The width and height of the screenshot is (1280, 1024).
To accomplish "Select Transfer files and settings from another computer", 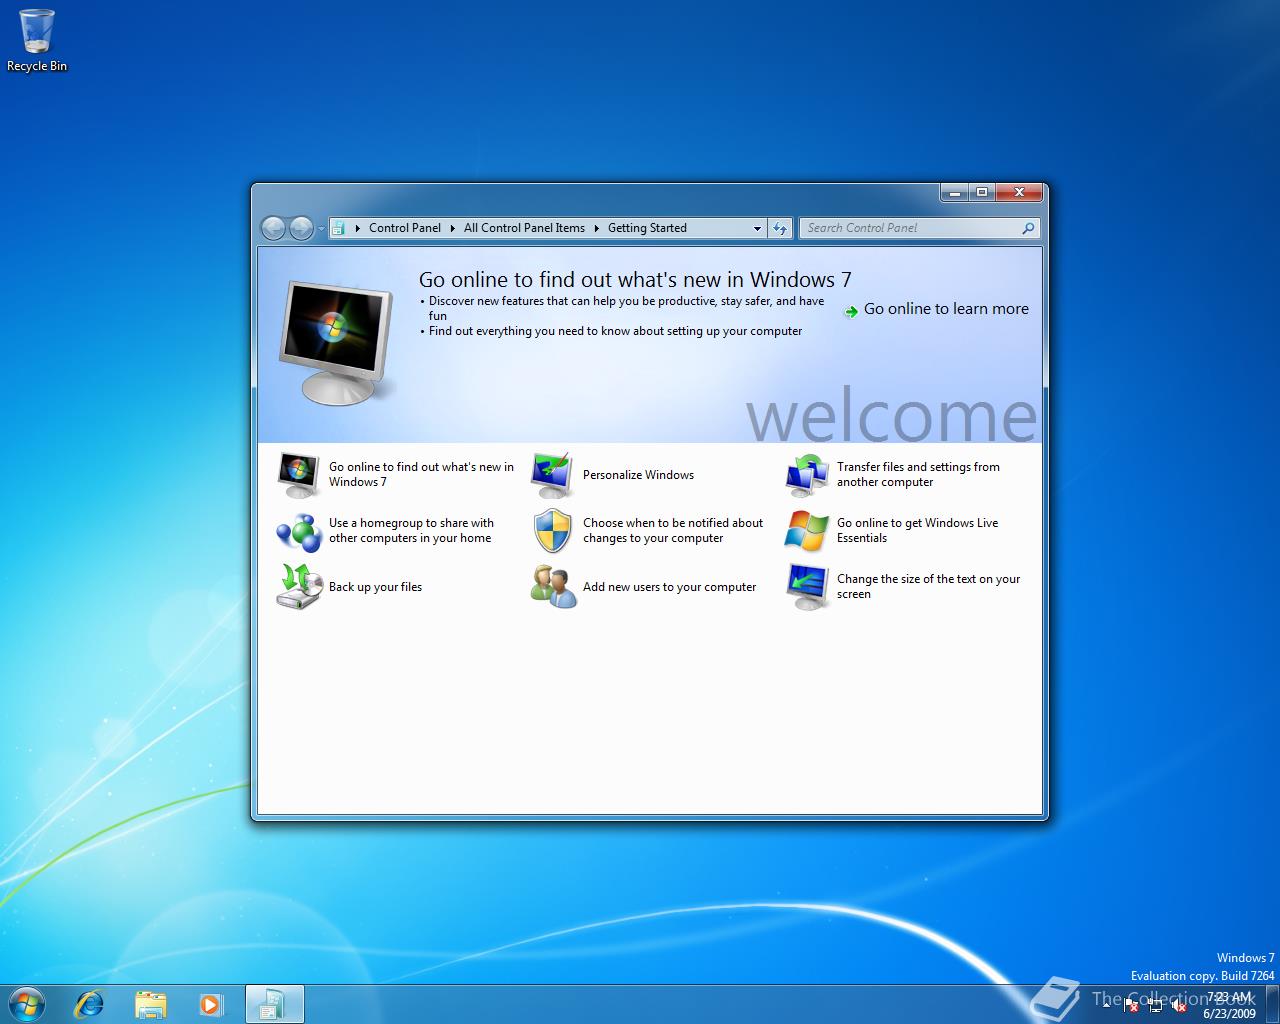I will [x=918, y=474].
